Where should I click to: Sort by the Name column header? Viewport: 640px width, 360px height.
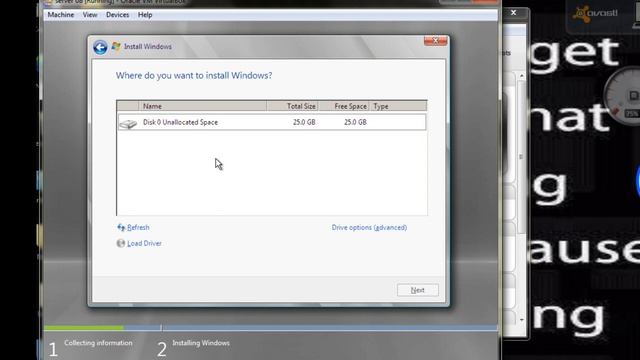tap(203, 106)
